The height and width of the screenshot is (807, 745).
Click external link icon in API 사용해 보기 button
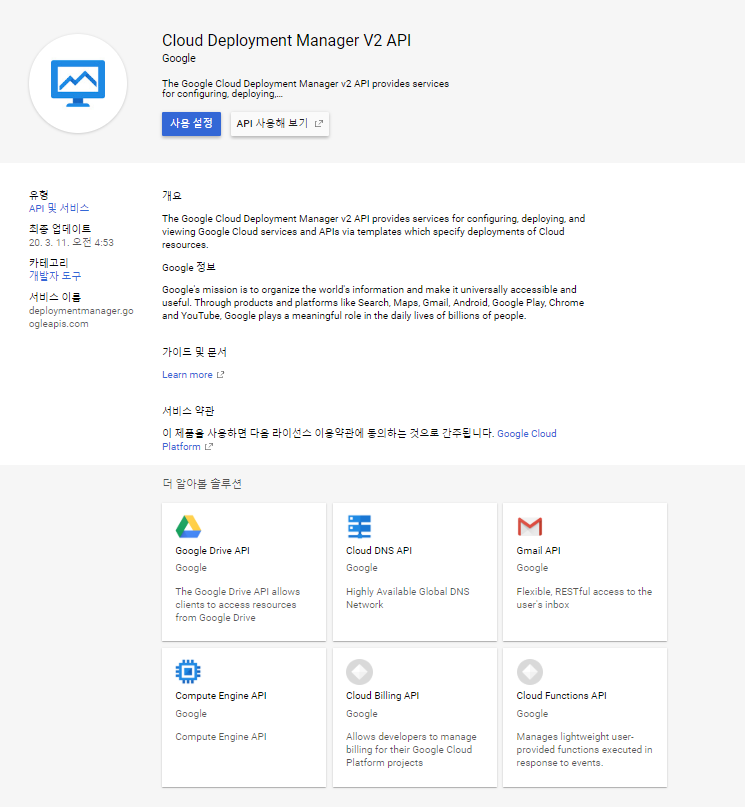[318, 124]
